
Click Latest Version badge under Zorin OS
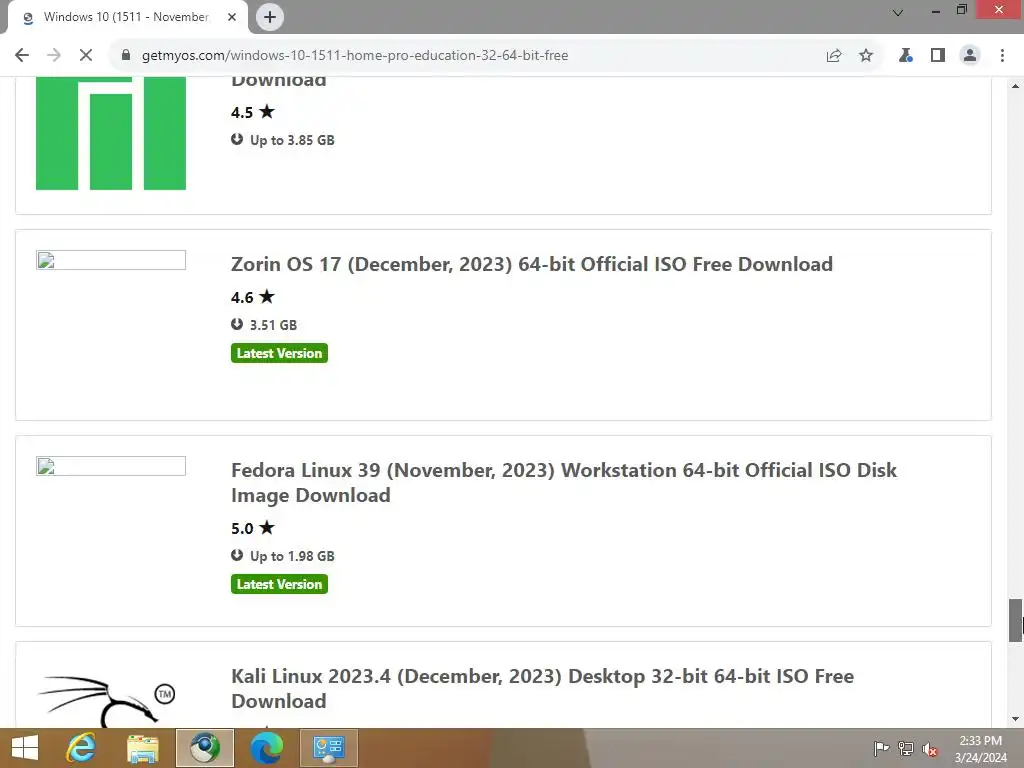pyautogui.click(x=280, y=353)
